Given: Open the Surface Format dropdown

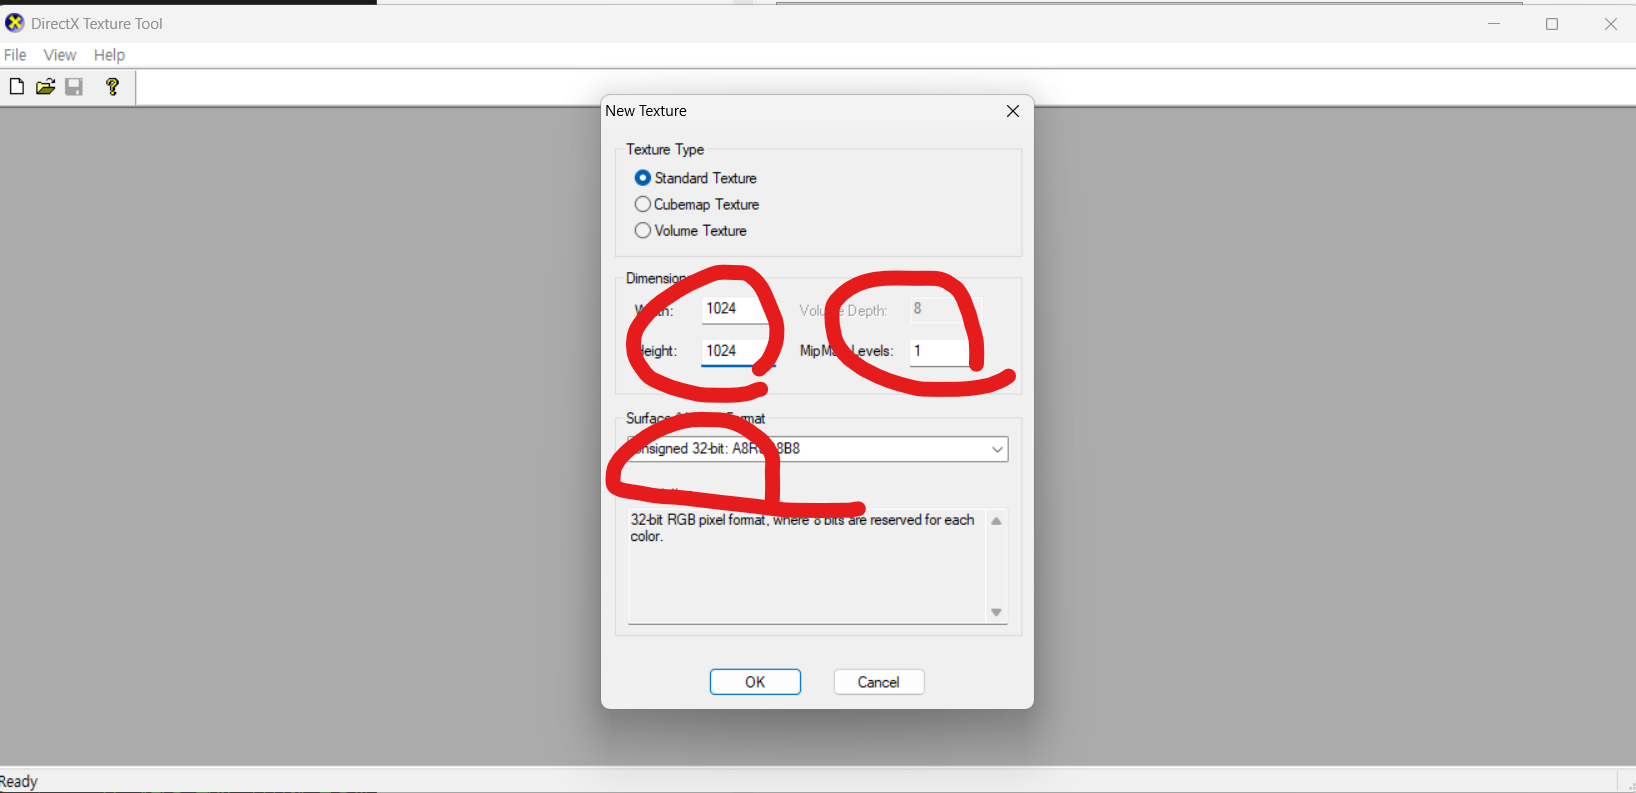Looking at the screenshot, I should click(x=818, y=449).
